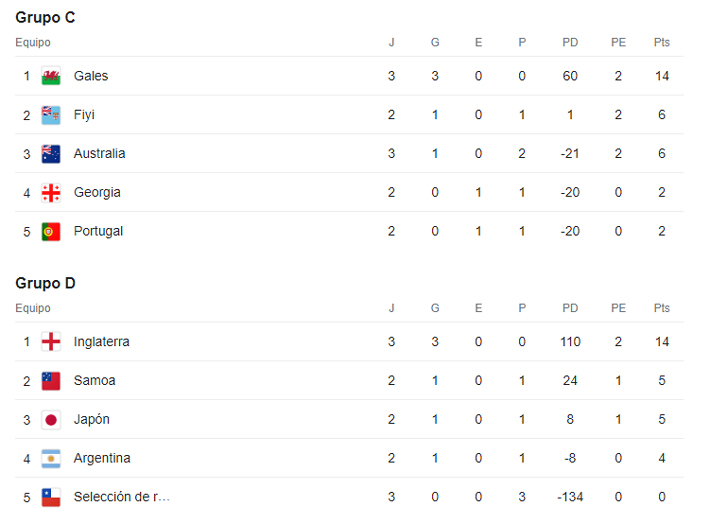Click the Argentina flag icon
This screenshot has height=524, width=710.
click(x=51, y=459)
